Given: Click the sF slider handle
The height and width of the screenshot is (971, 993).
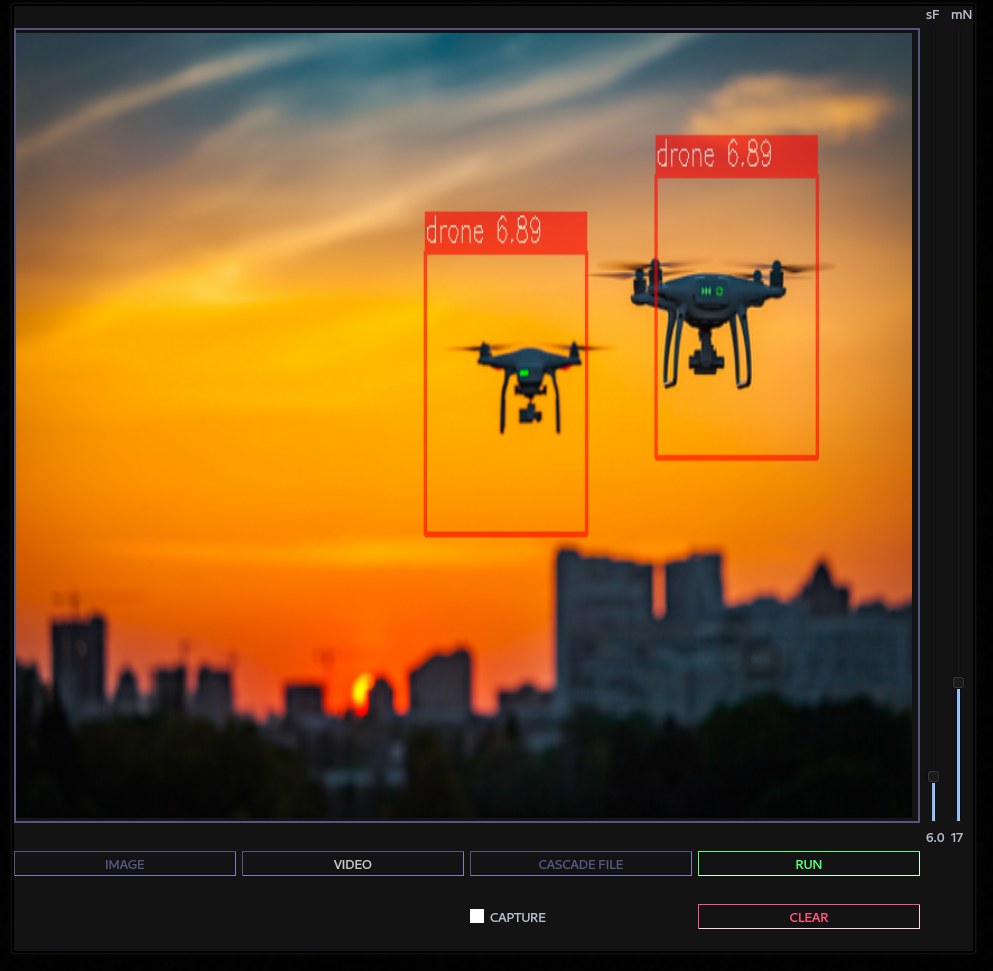Looking at the screenshot, I should pyautogui.click(x=933, y=777).
